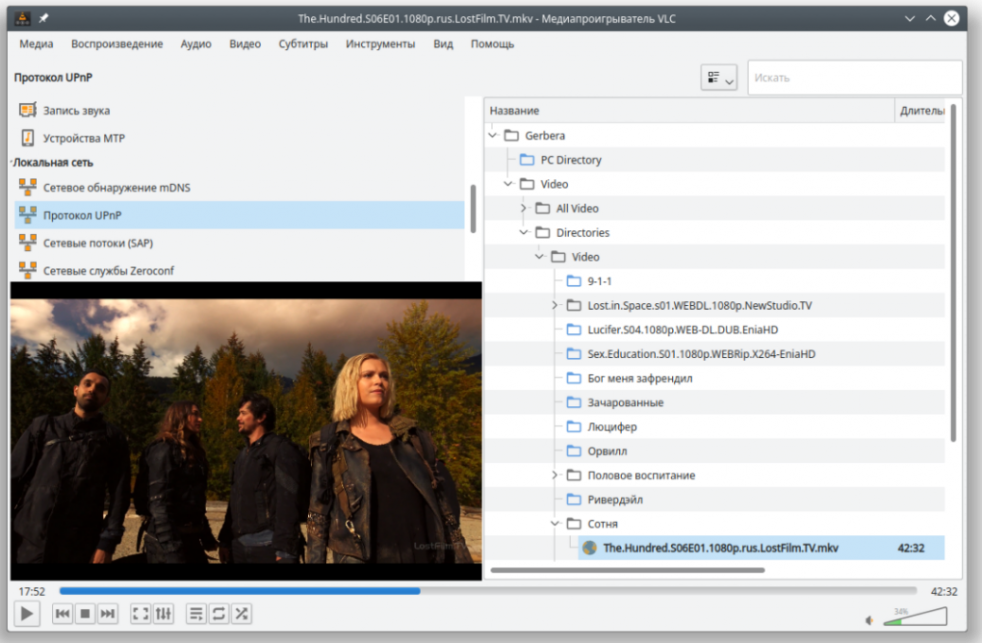Skip to next media item
The height and width of the screenshot is (643, 982).
tap(108, 614)
